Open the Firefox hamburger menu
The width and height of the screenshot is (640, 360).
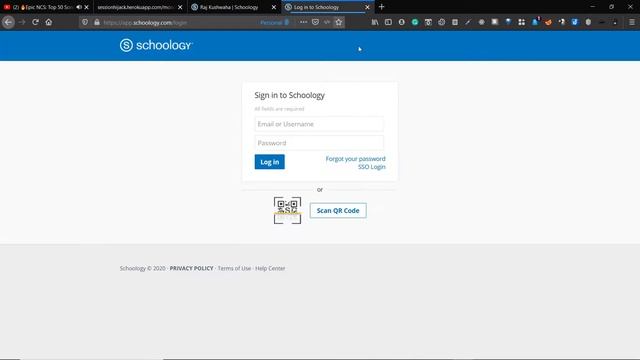(x=631, y=22)
